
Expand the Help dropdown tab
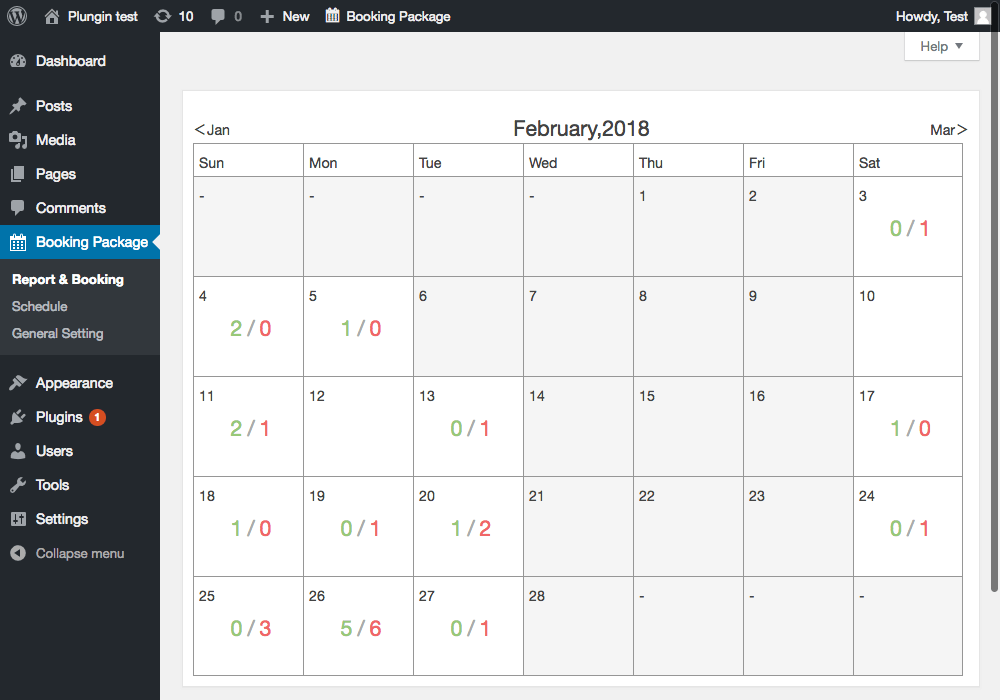(941, 46)
